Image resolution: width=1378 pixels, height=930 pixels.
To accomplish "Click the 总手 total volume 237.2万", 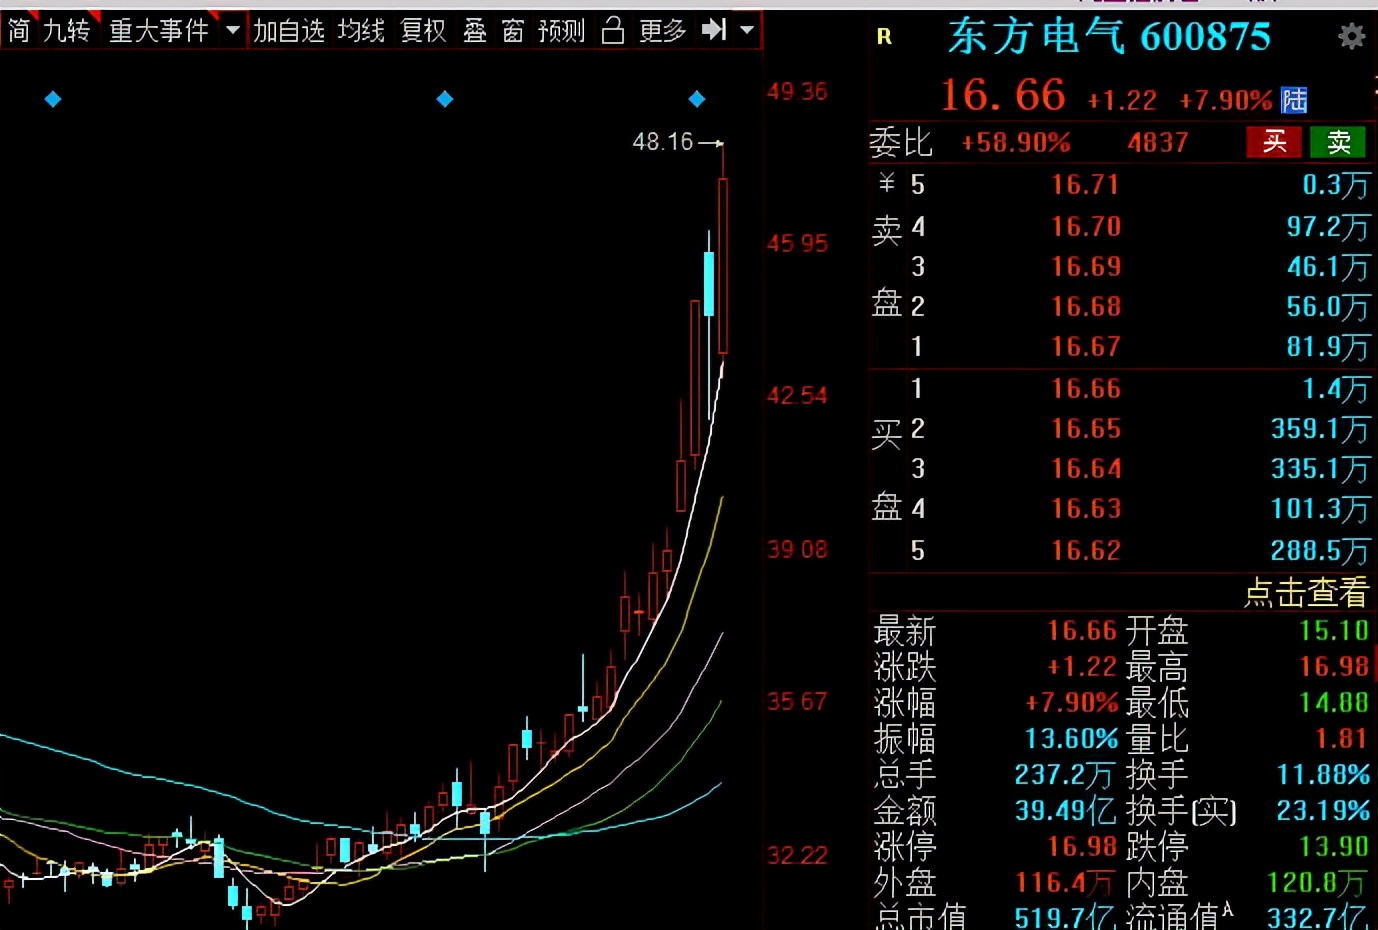I will (1065, 775).
